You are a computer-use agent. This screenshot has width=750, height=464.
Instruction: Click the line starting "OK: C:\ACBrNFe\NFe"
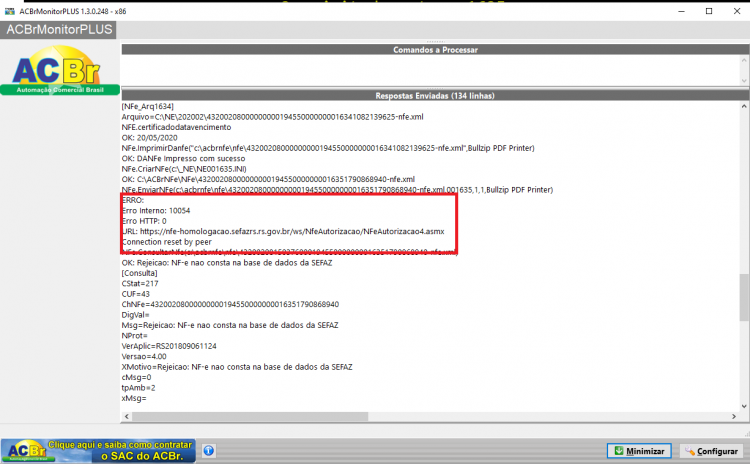point(268,179)
